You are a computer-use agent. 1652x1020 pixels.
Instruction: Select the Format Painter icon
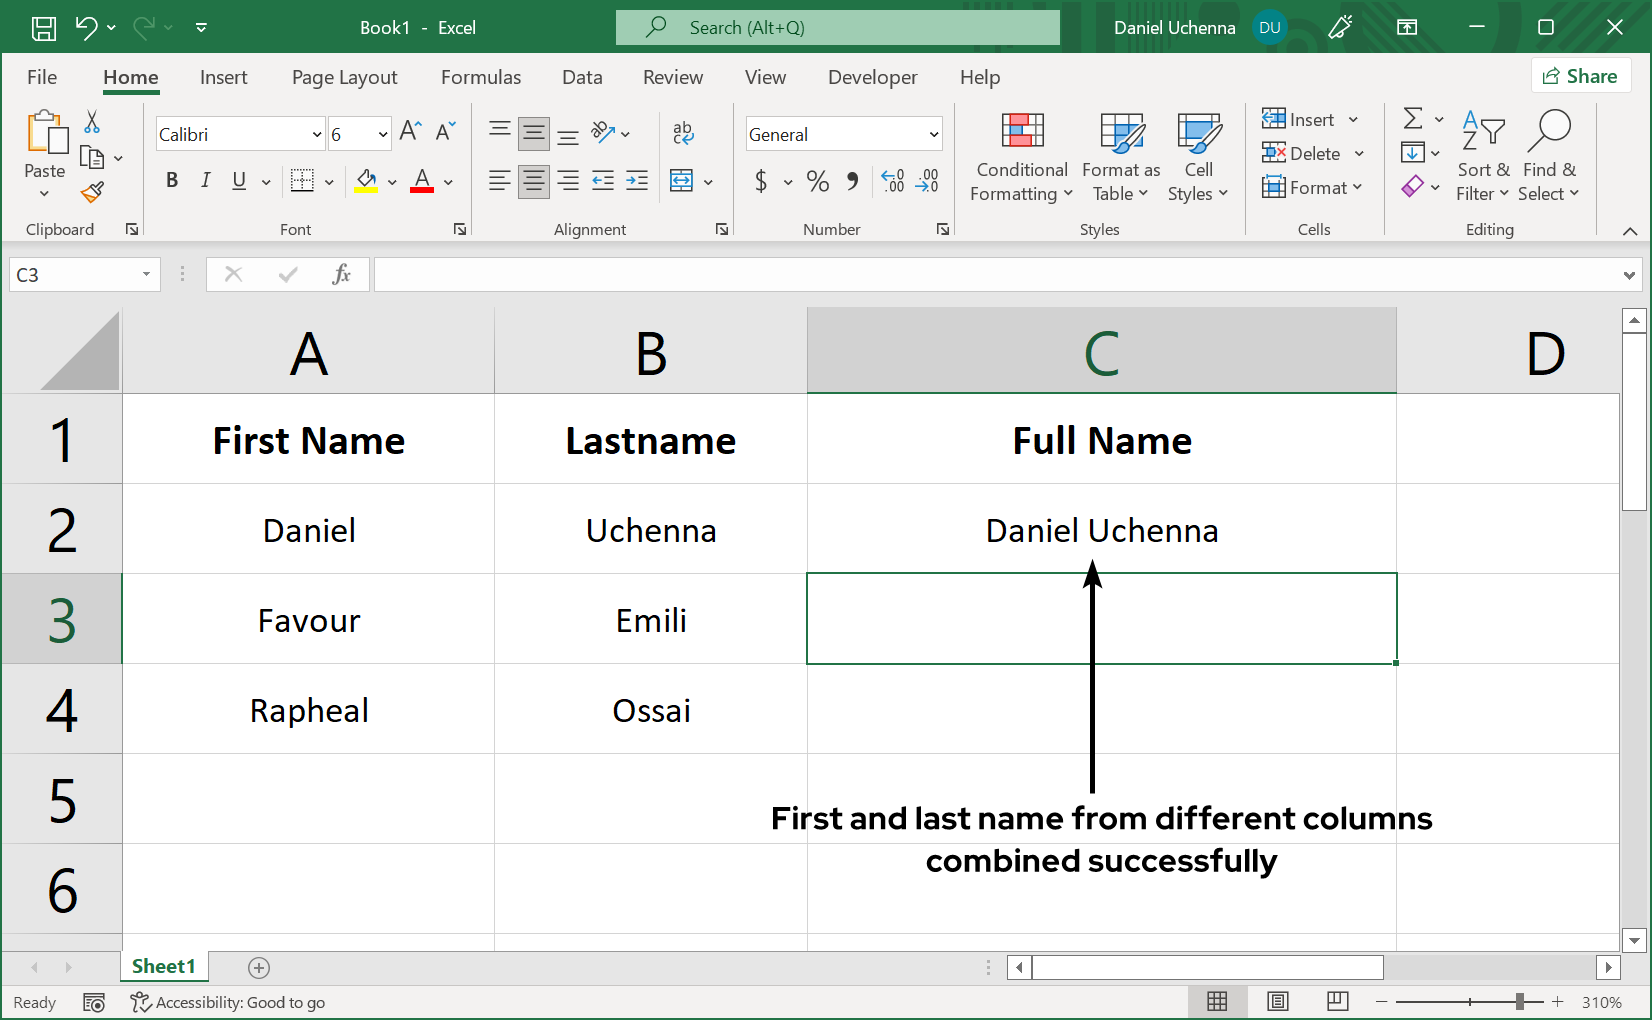[93, 192]
